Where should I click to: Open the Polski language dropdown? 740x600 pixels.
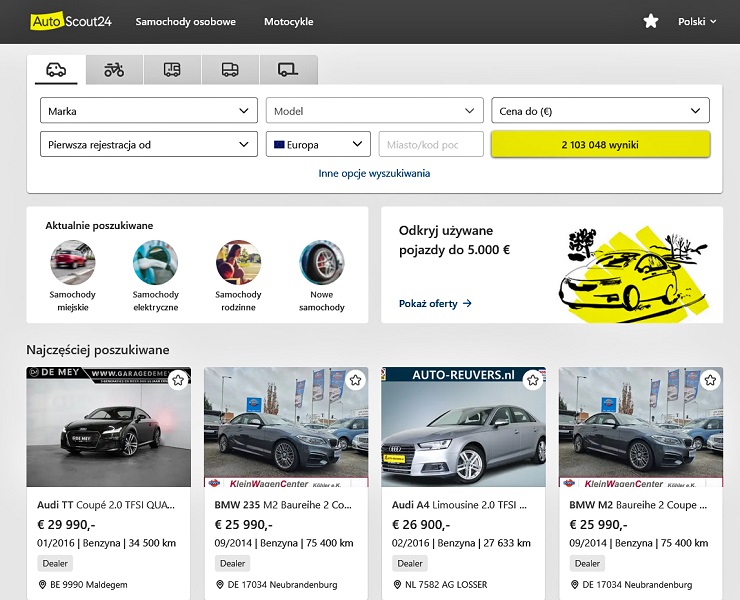click(x=697, y=22)
